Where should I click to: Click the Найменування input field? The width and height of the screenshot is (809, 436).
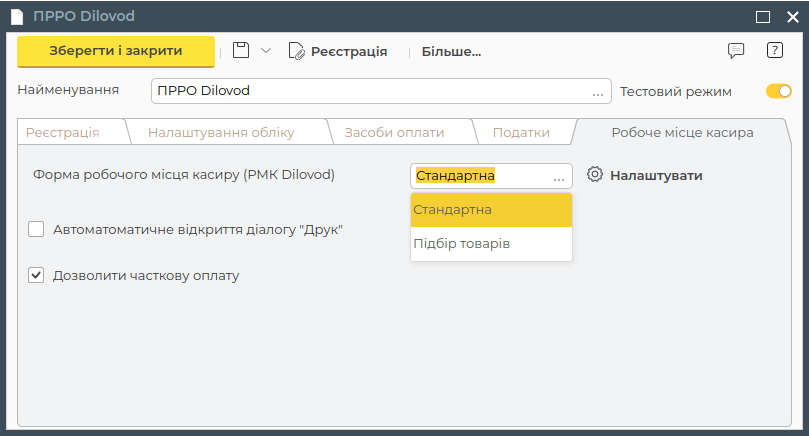381,91
